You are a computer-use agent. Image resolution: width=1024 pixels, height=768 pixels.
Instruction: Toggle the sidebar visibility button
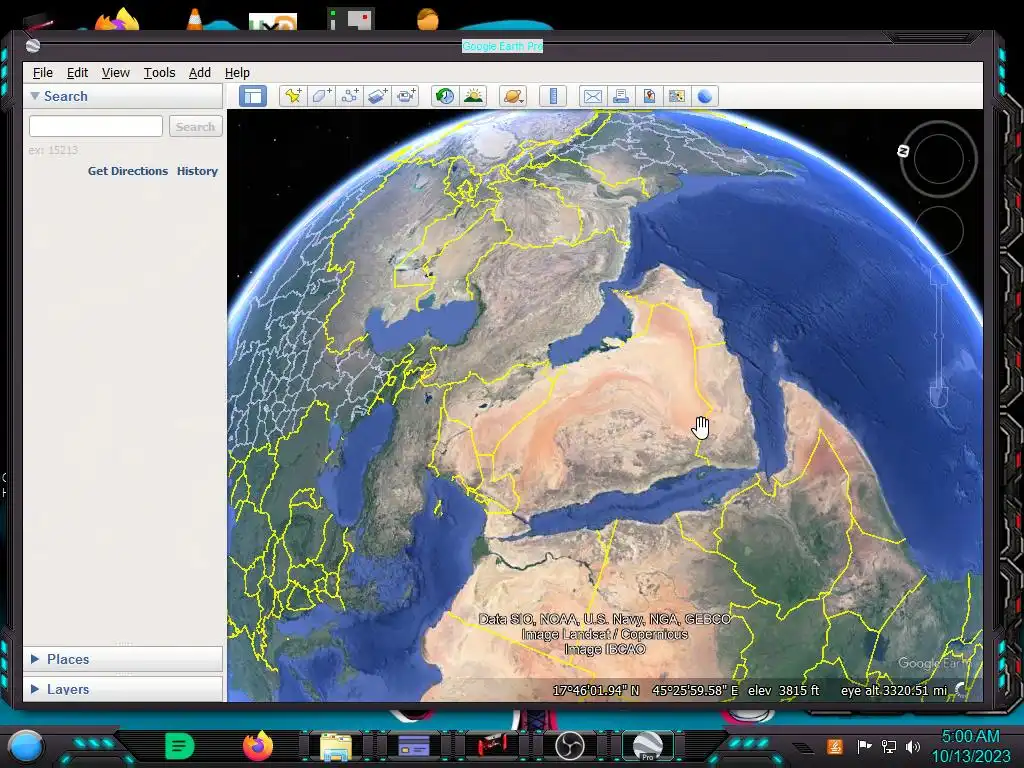pos(253,97)
